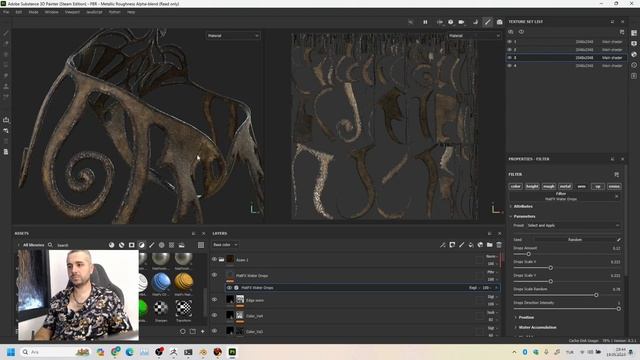The height and width of the screenshot is (360, 640).
Task: Open the Mode menu
Action: coord(33,12)
